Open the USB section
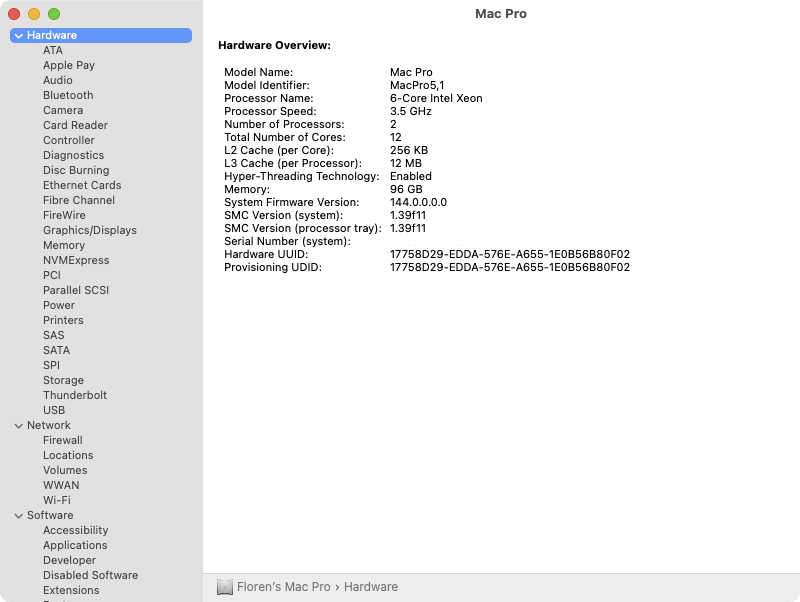 [54, 410]
